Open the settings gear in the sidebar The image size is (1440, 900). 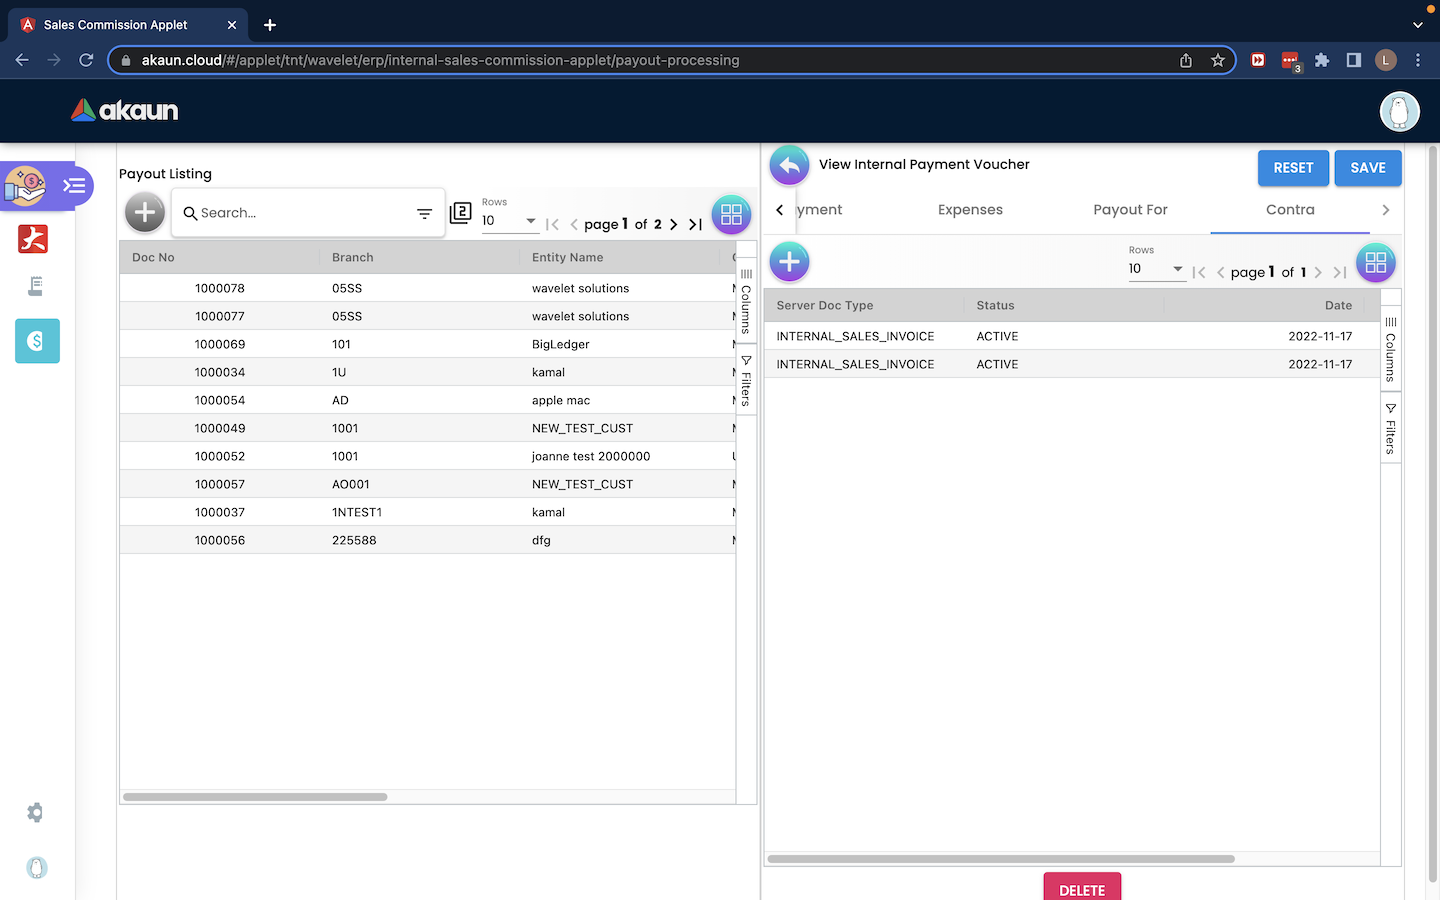point(36,813)
